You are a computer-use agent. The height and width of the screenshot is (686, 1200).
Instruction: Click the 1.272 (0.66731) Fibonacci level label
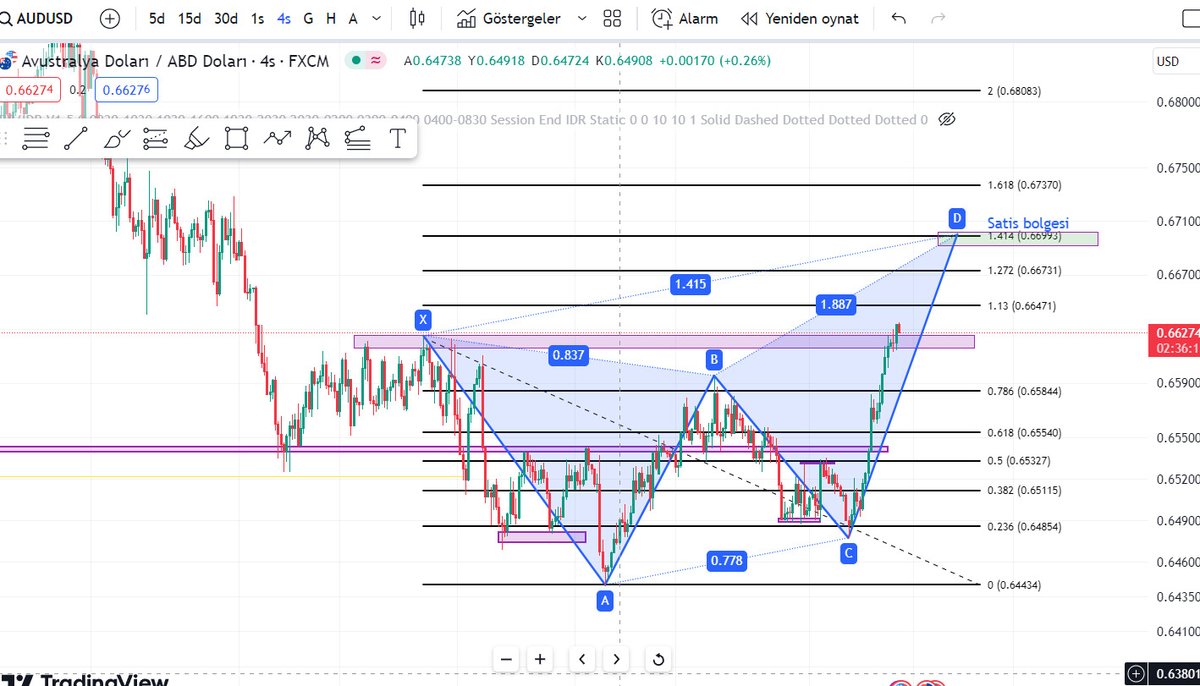[1024, 271]
